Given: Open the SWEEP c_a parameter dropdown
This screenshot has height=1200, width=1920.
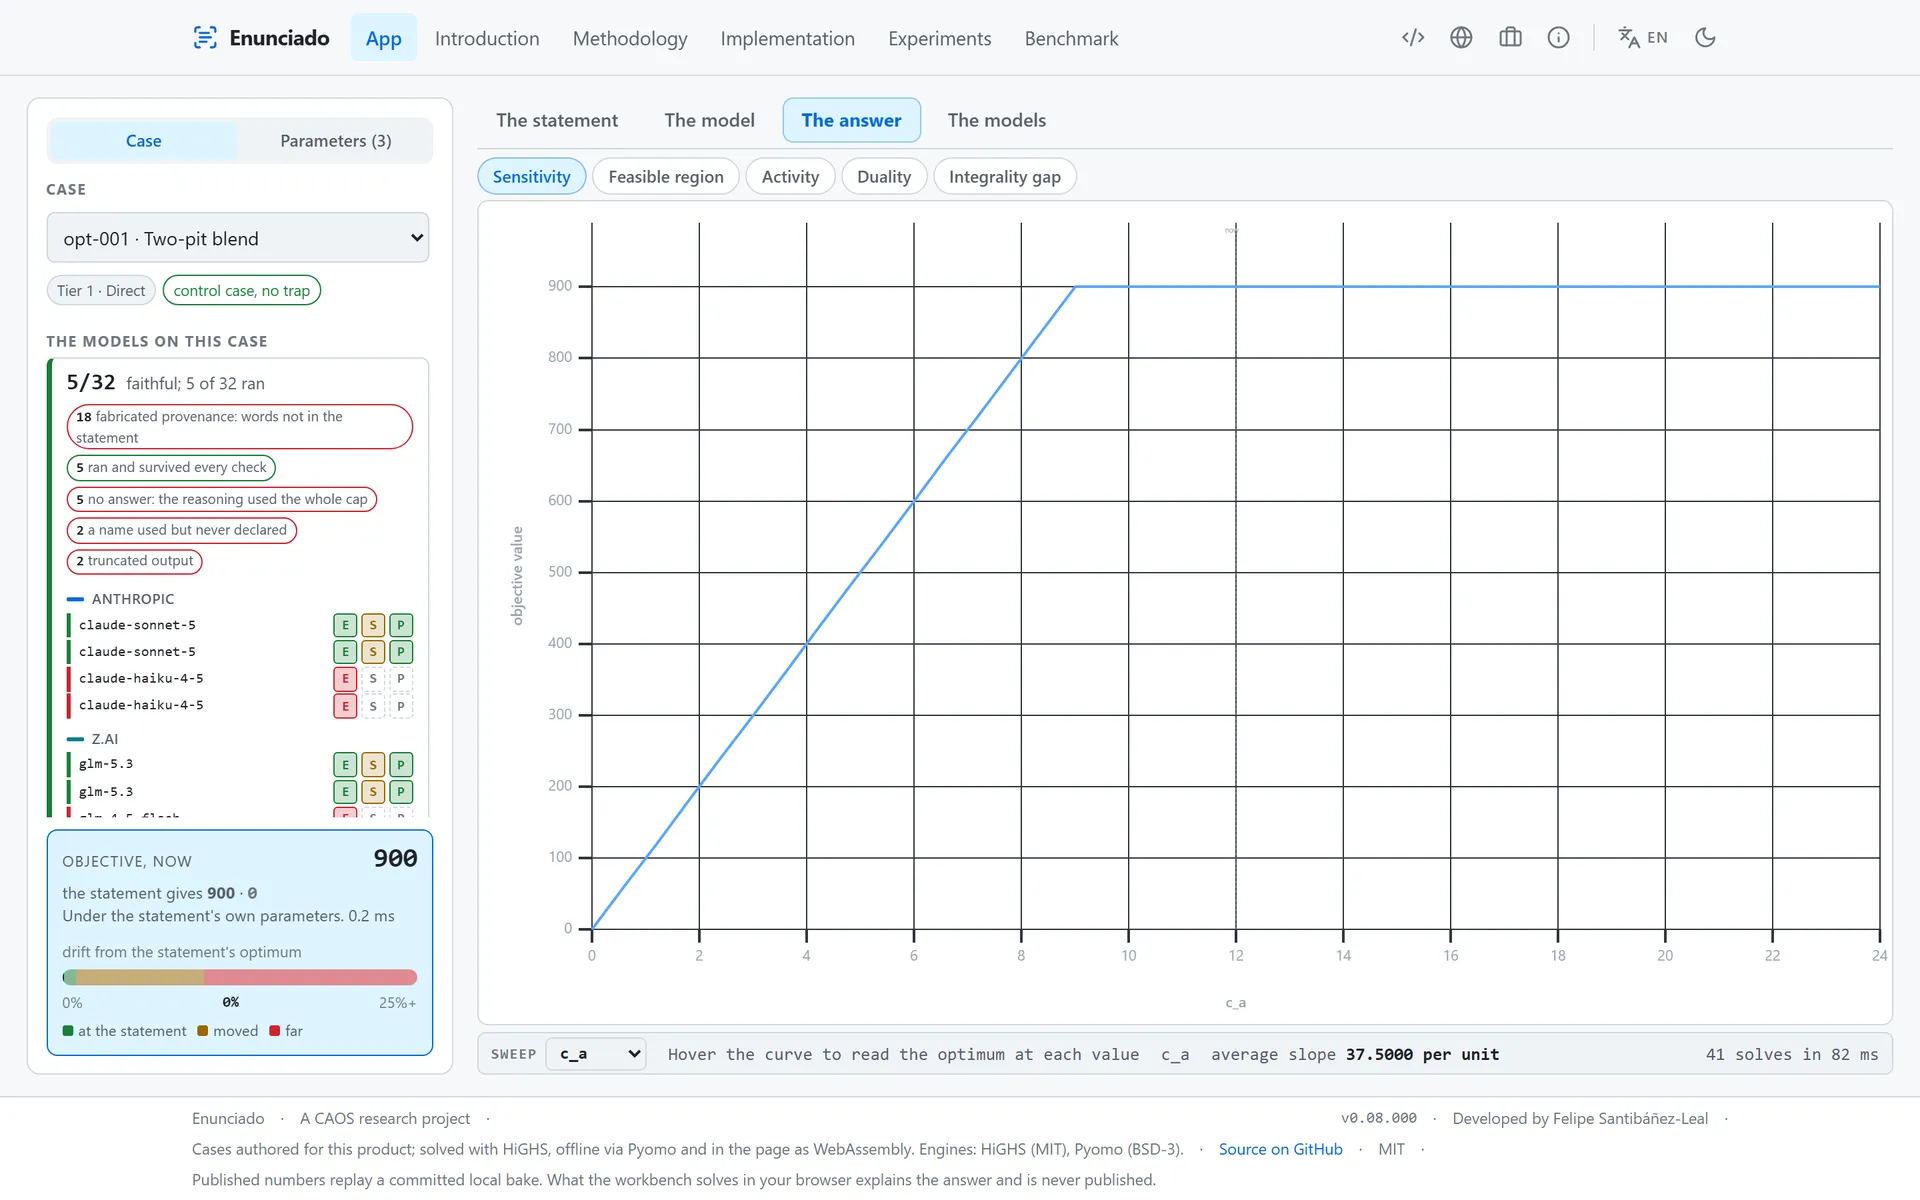Looking at the screenshot, I should pos(596,1054).
